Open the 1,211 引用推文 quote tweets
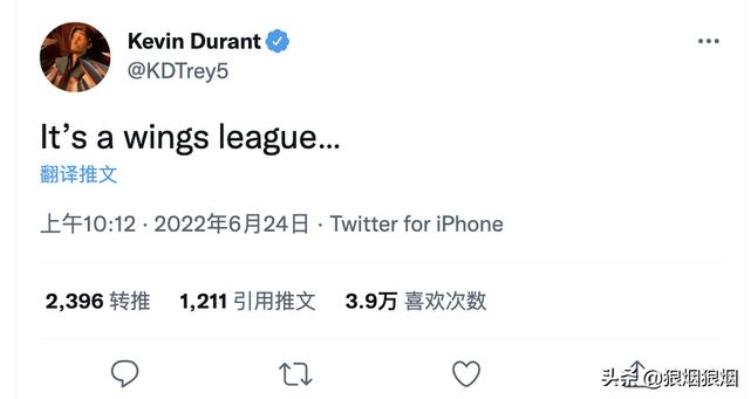 [248, 301]
